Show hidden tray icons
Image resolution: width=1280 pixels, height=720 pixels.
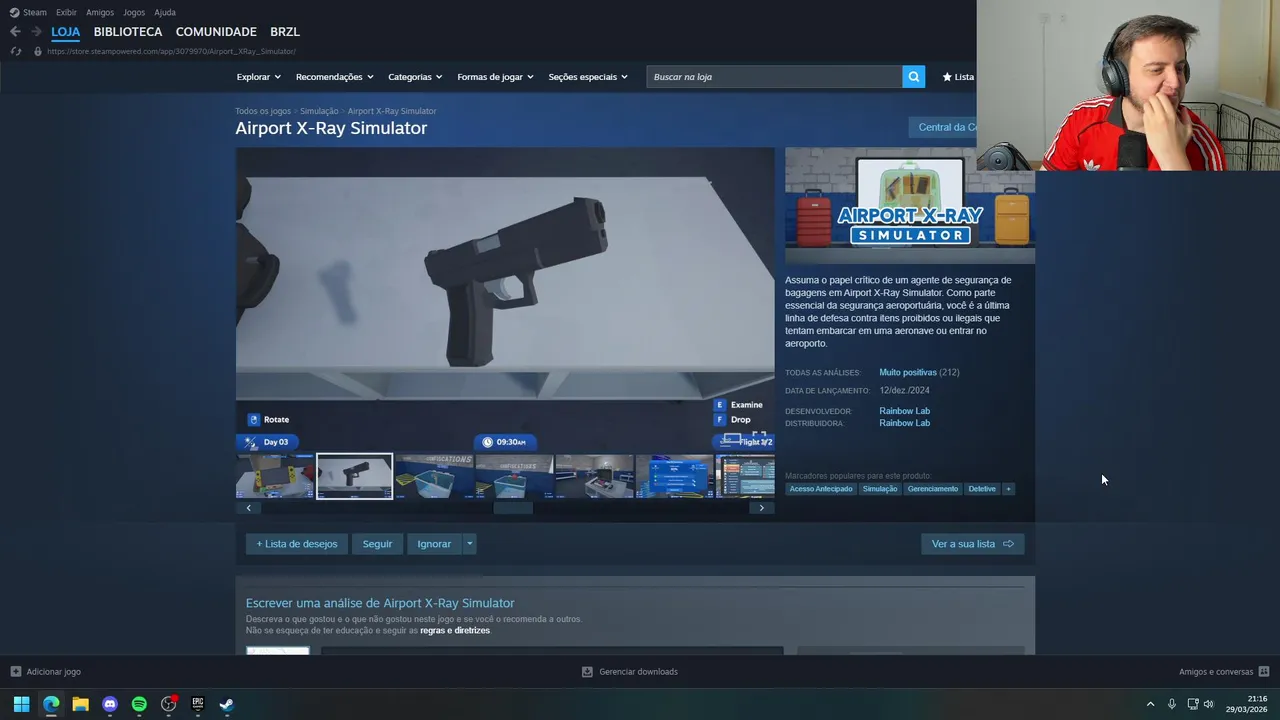click(1150, 704)
